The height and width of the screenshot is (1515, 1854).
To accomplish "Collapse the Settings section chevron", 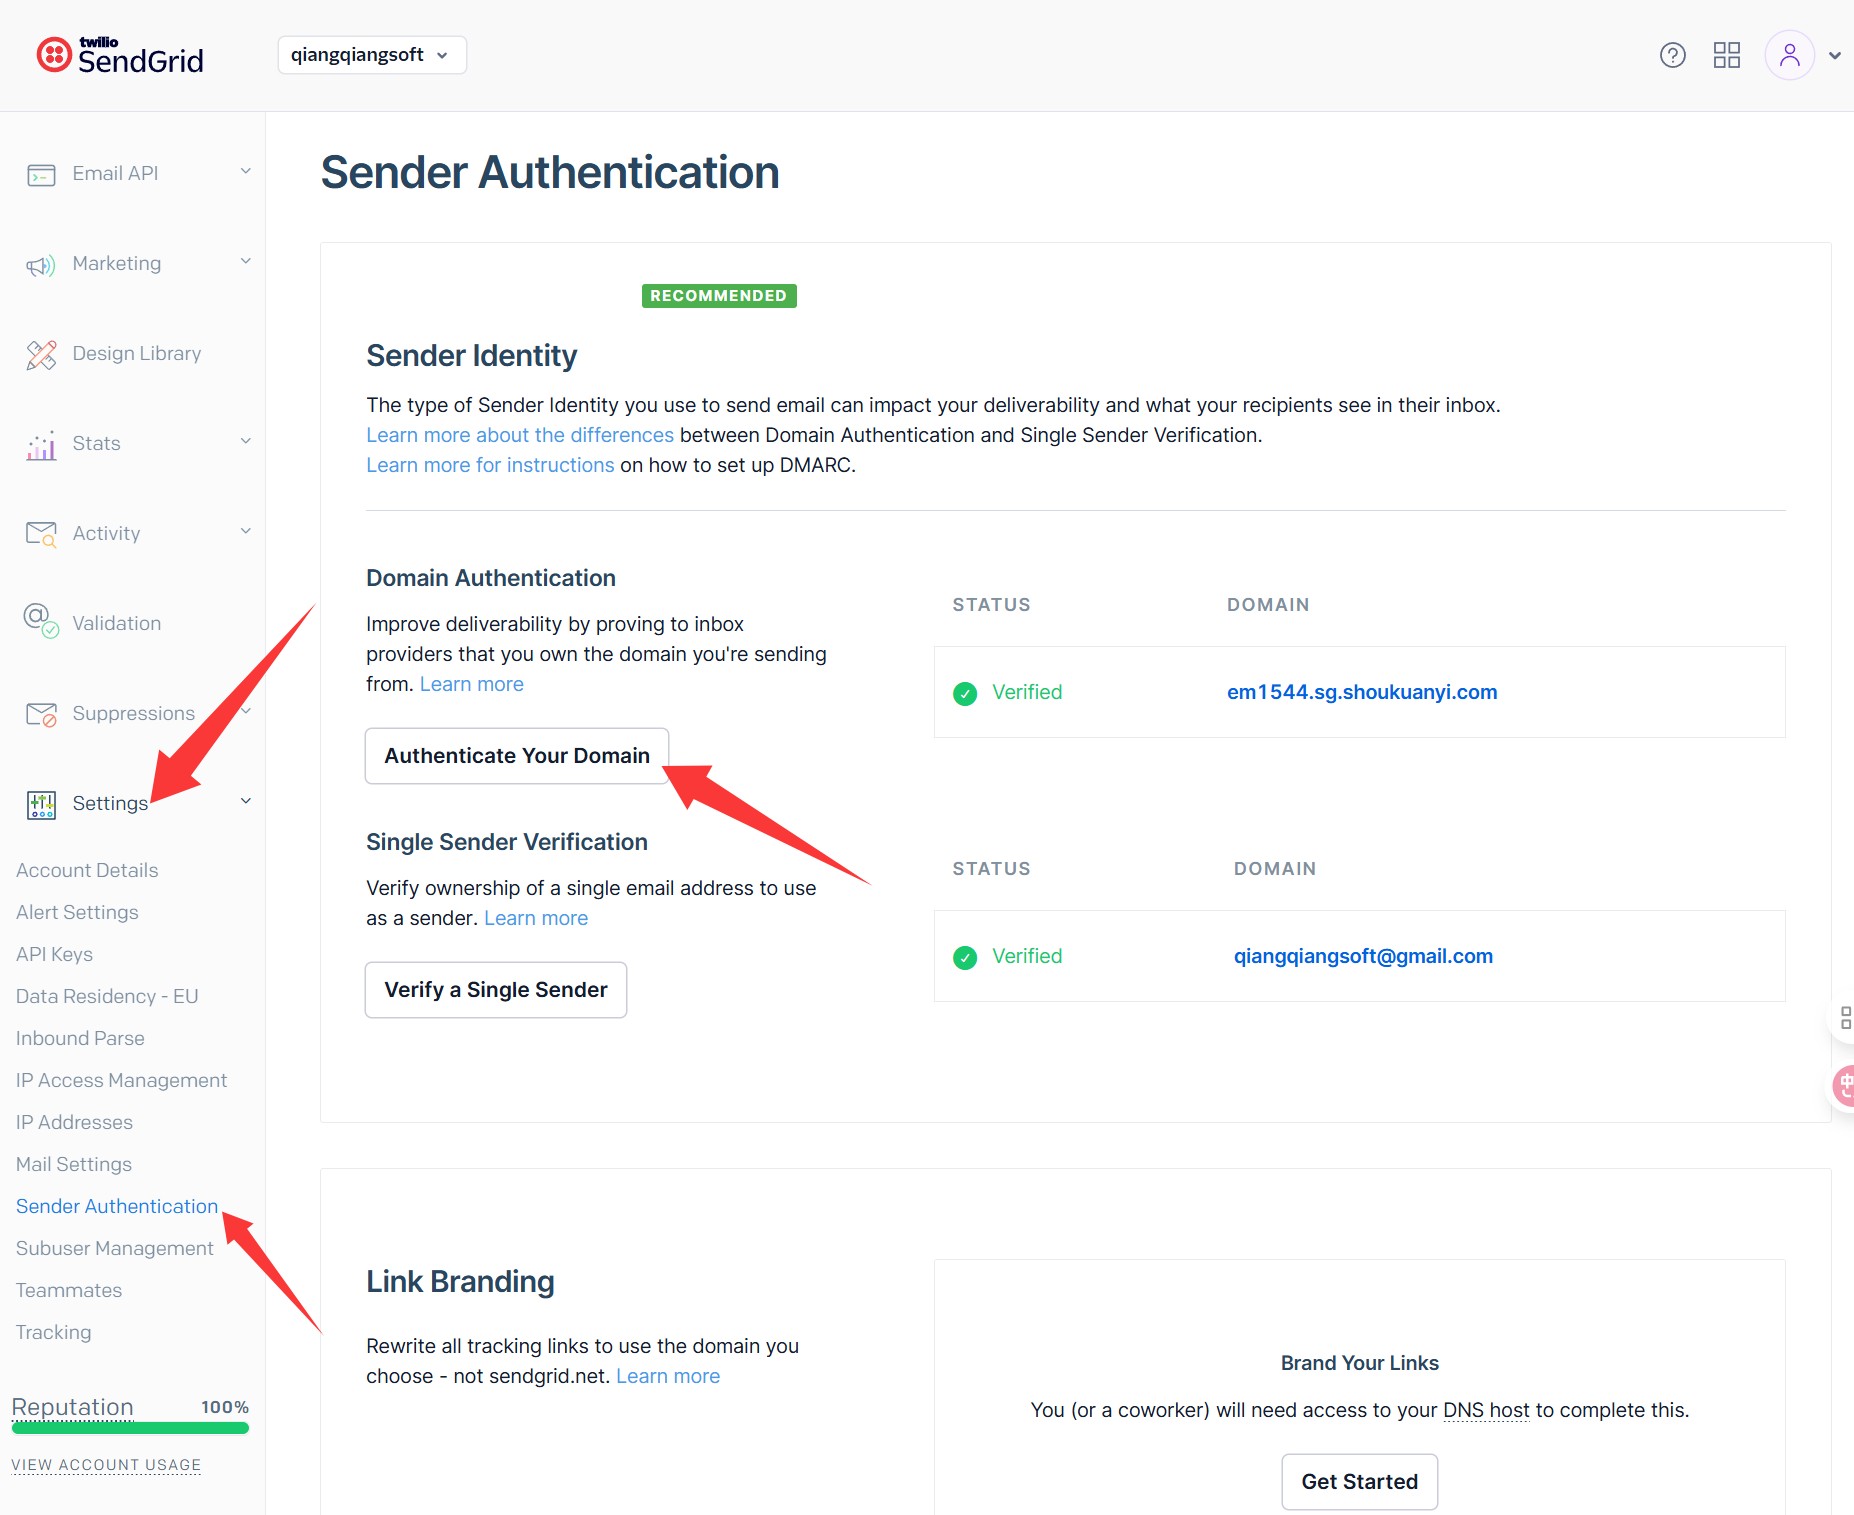I will coord(245,802).
